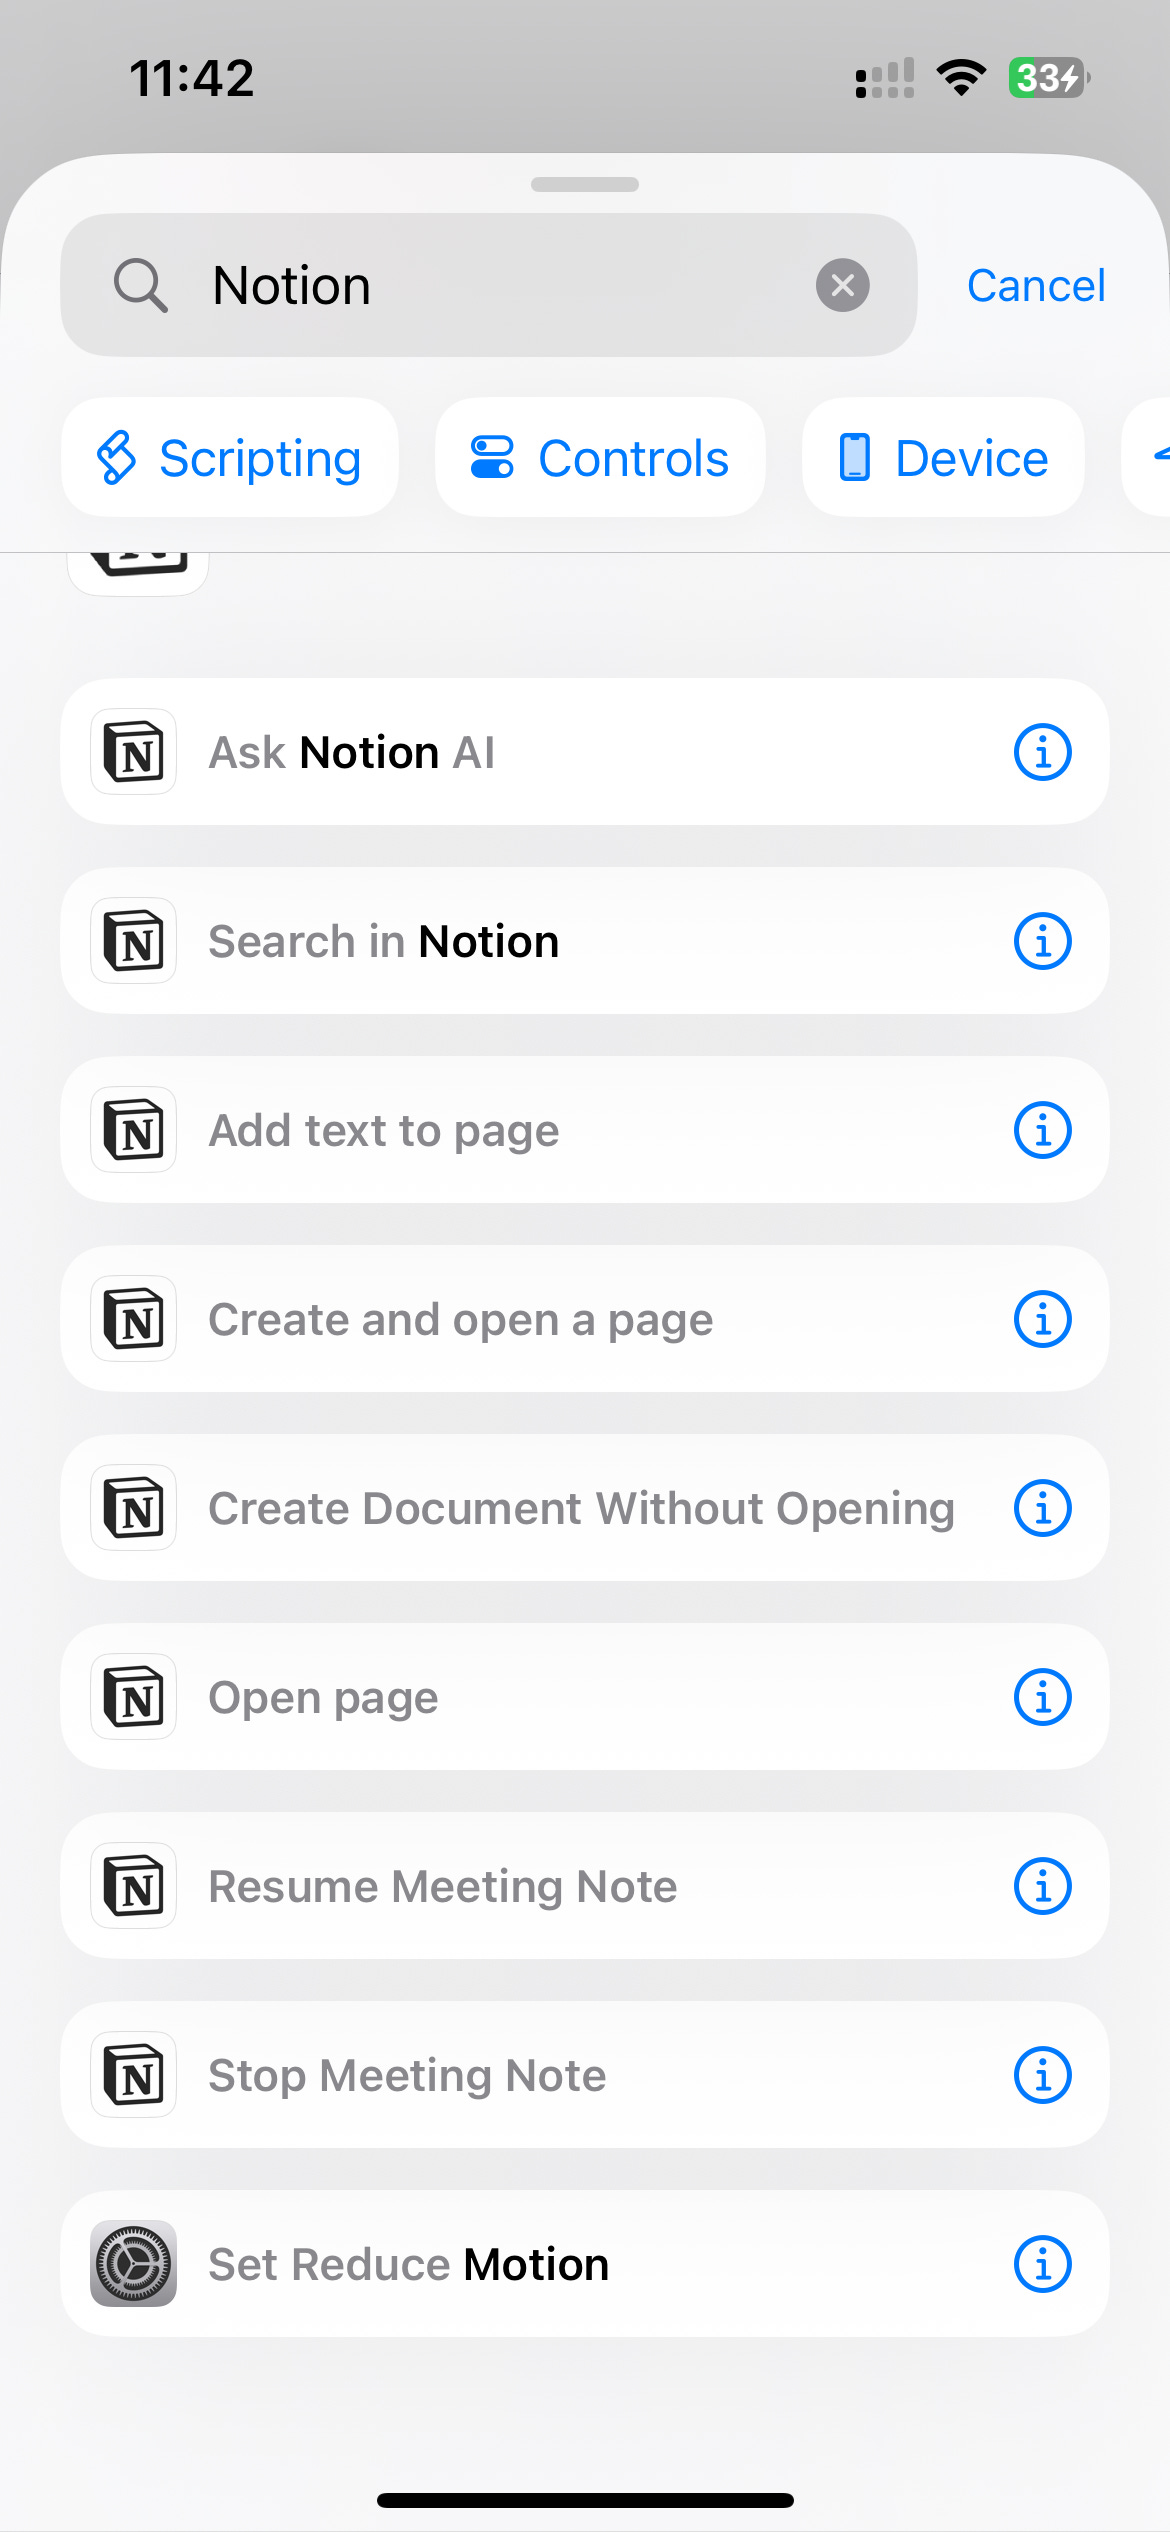Tap the sheet grabber handle

tap(585, 184)
